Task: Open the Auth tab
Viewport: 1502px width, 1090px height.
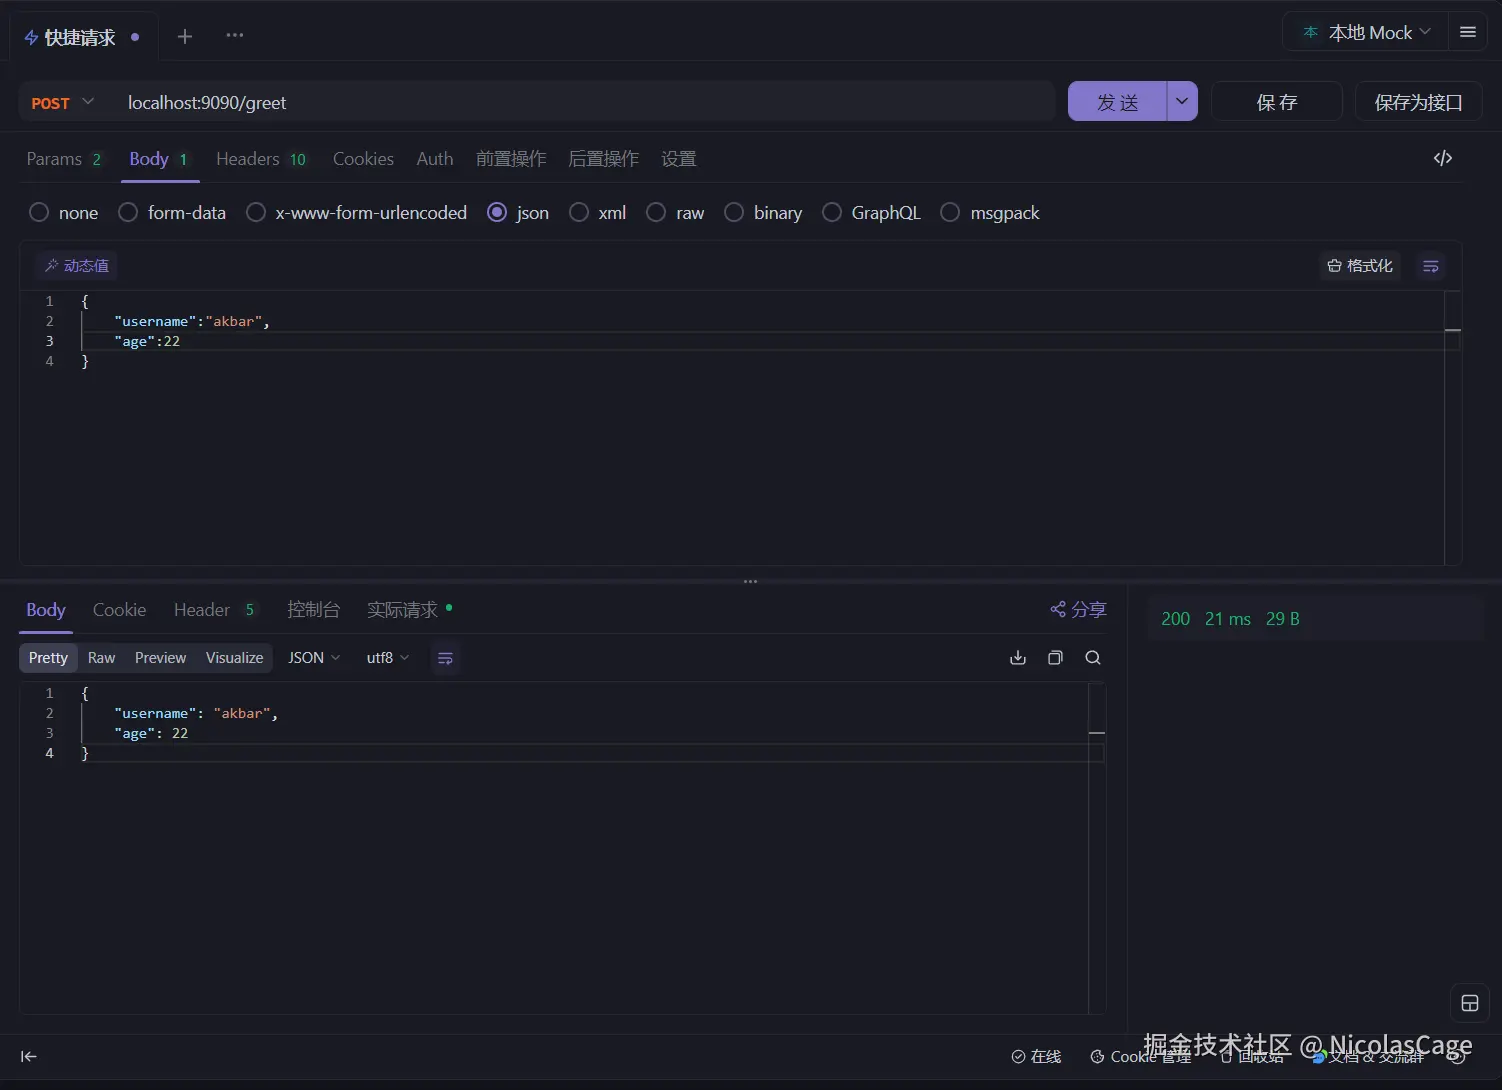Action: pyautogui.click(x=435, y=159)
